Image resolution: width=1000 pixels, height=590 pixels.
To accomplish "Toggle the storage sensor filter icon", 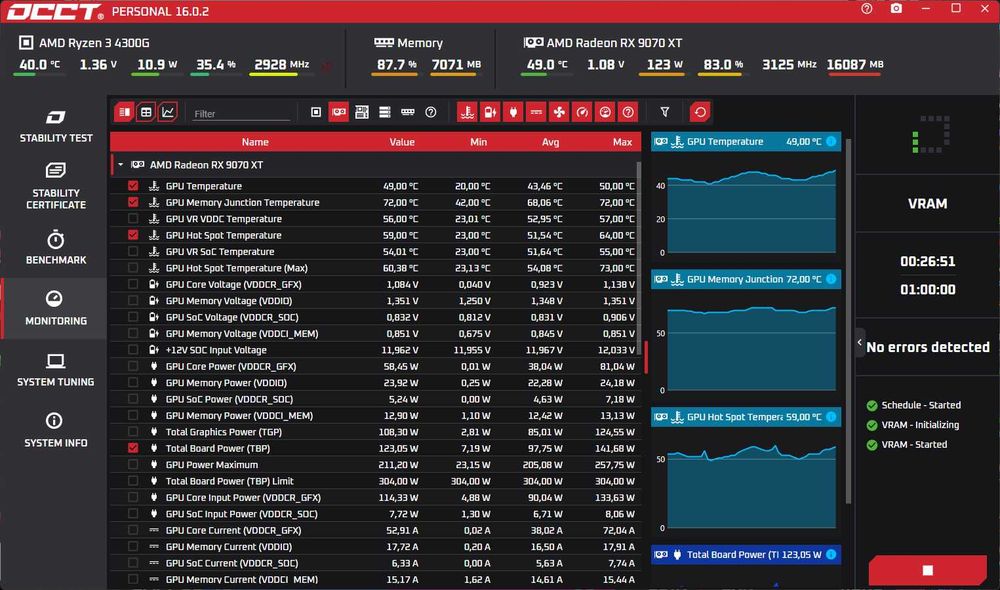I will point(385,112).
